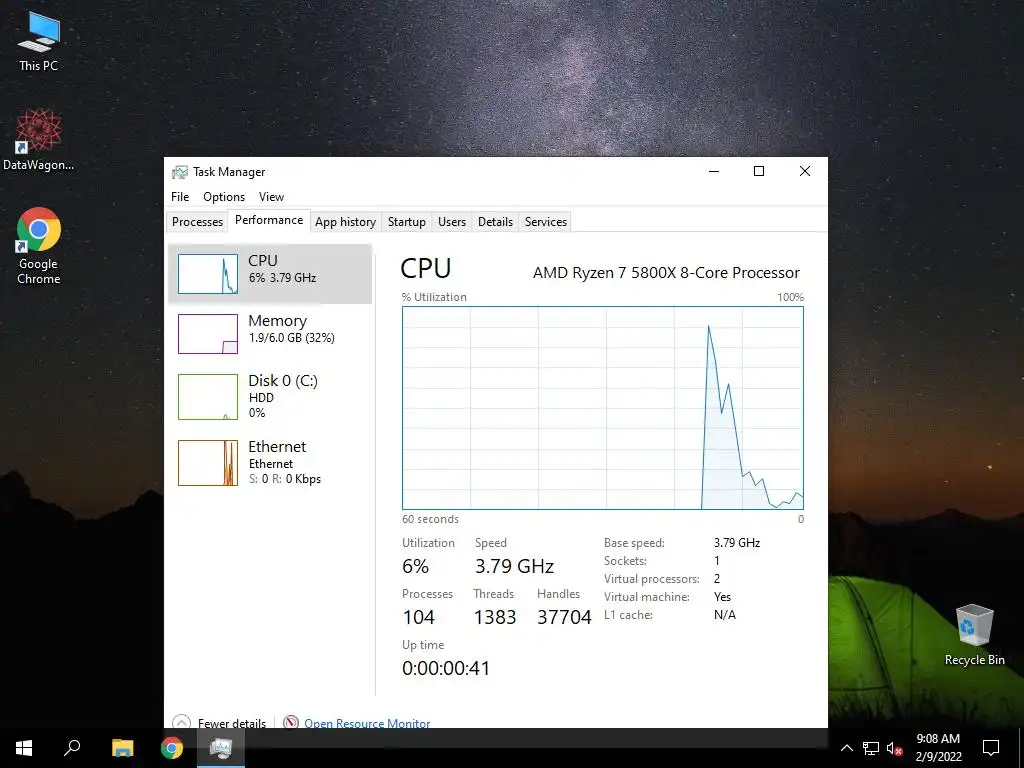Click Task Manager title bar icon
Image resolution: width=1024 pixels, height=768 pixels.
180,172
